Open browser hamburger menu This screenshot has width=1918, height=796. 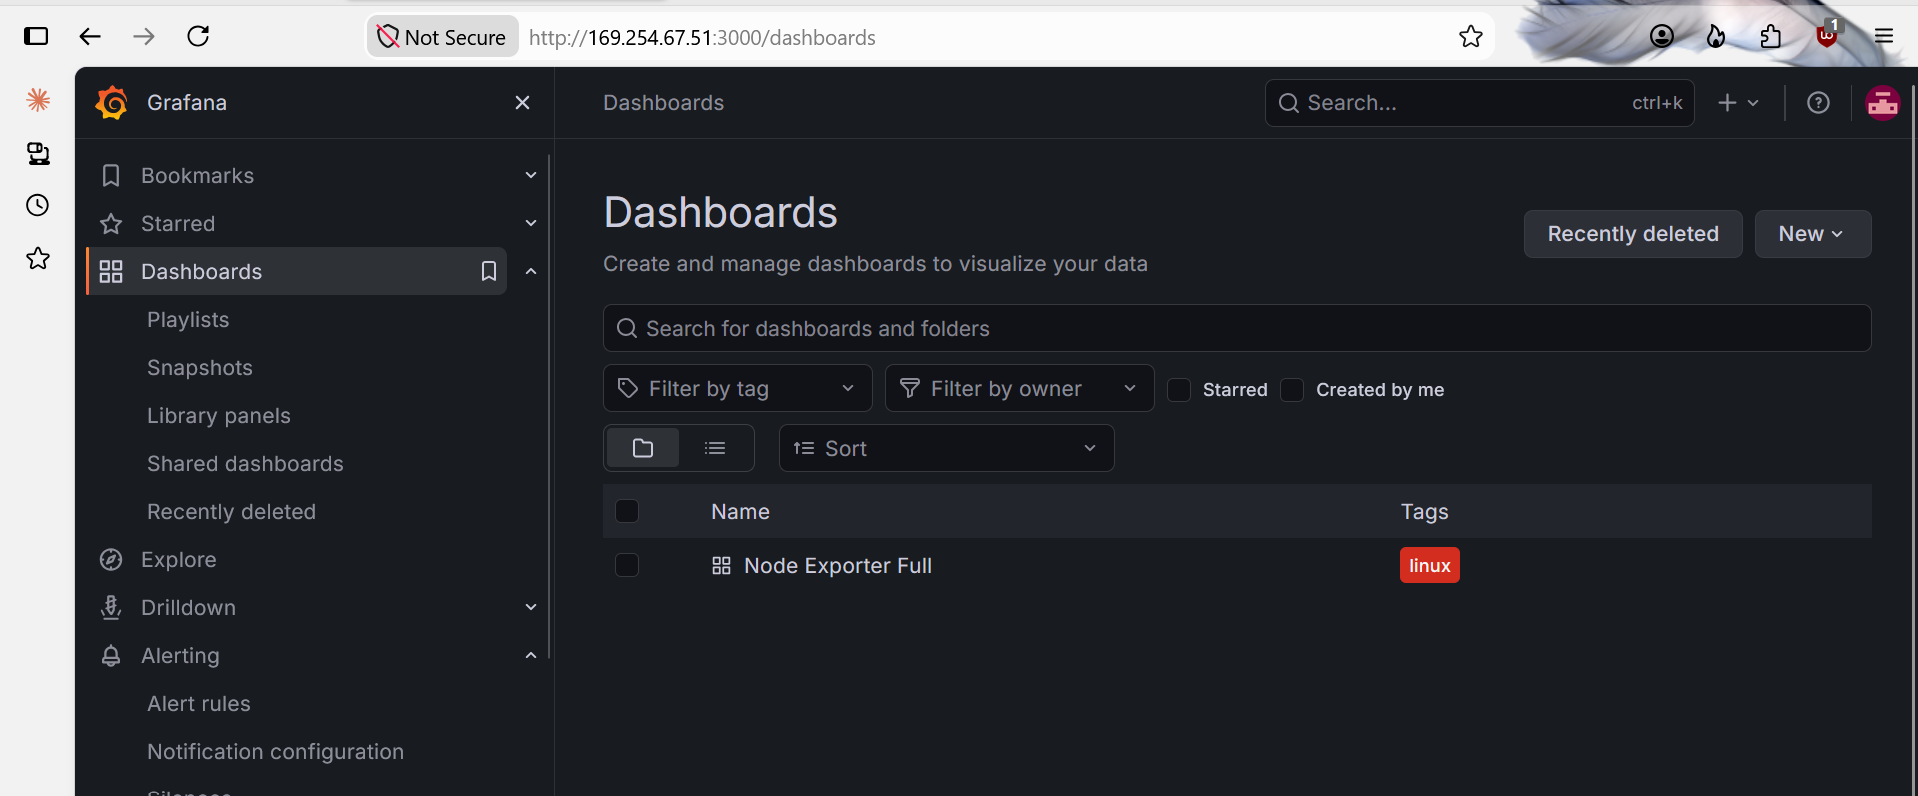click(1884, 37)
